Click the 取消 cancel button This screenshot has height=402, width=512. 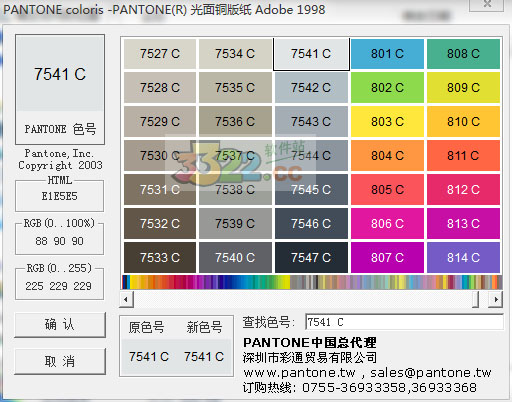click(60, 361)
